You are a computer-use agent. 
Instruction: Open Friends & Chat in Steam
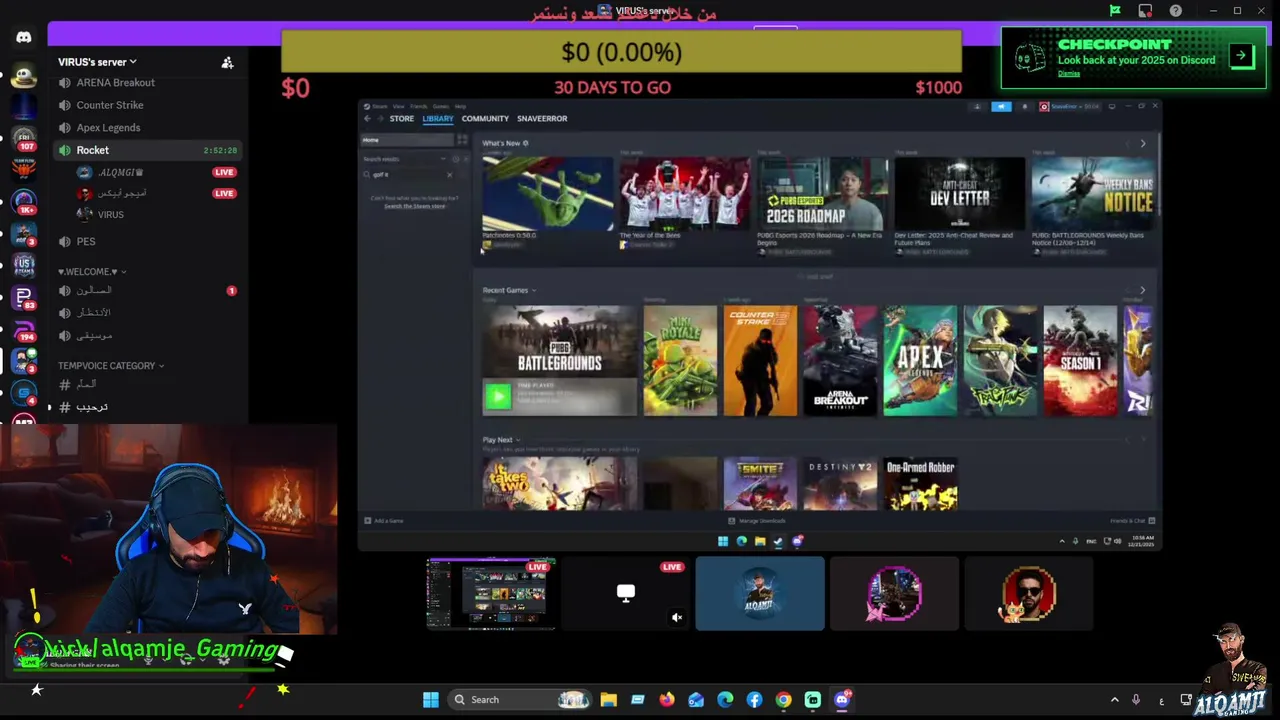click(1133, 521)
